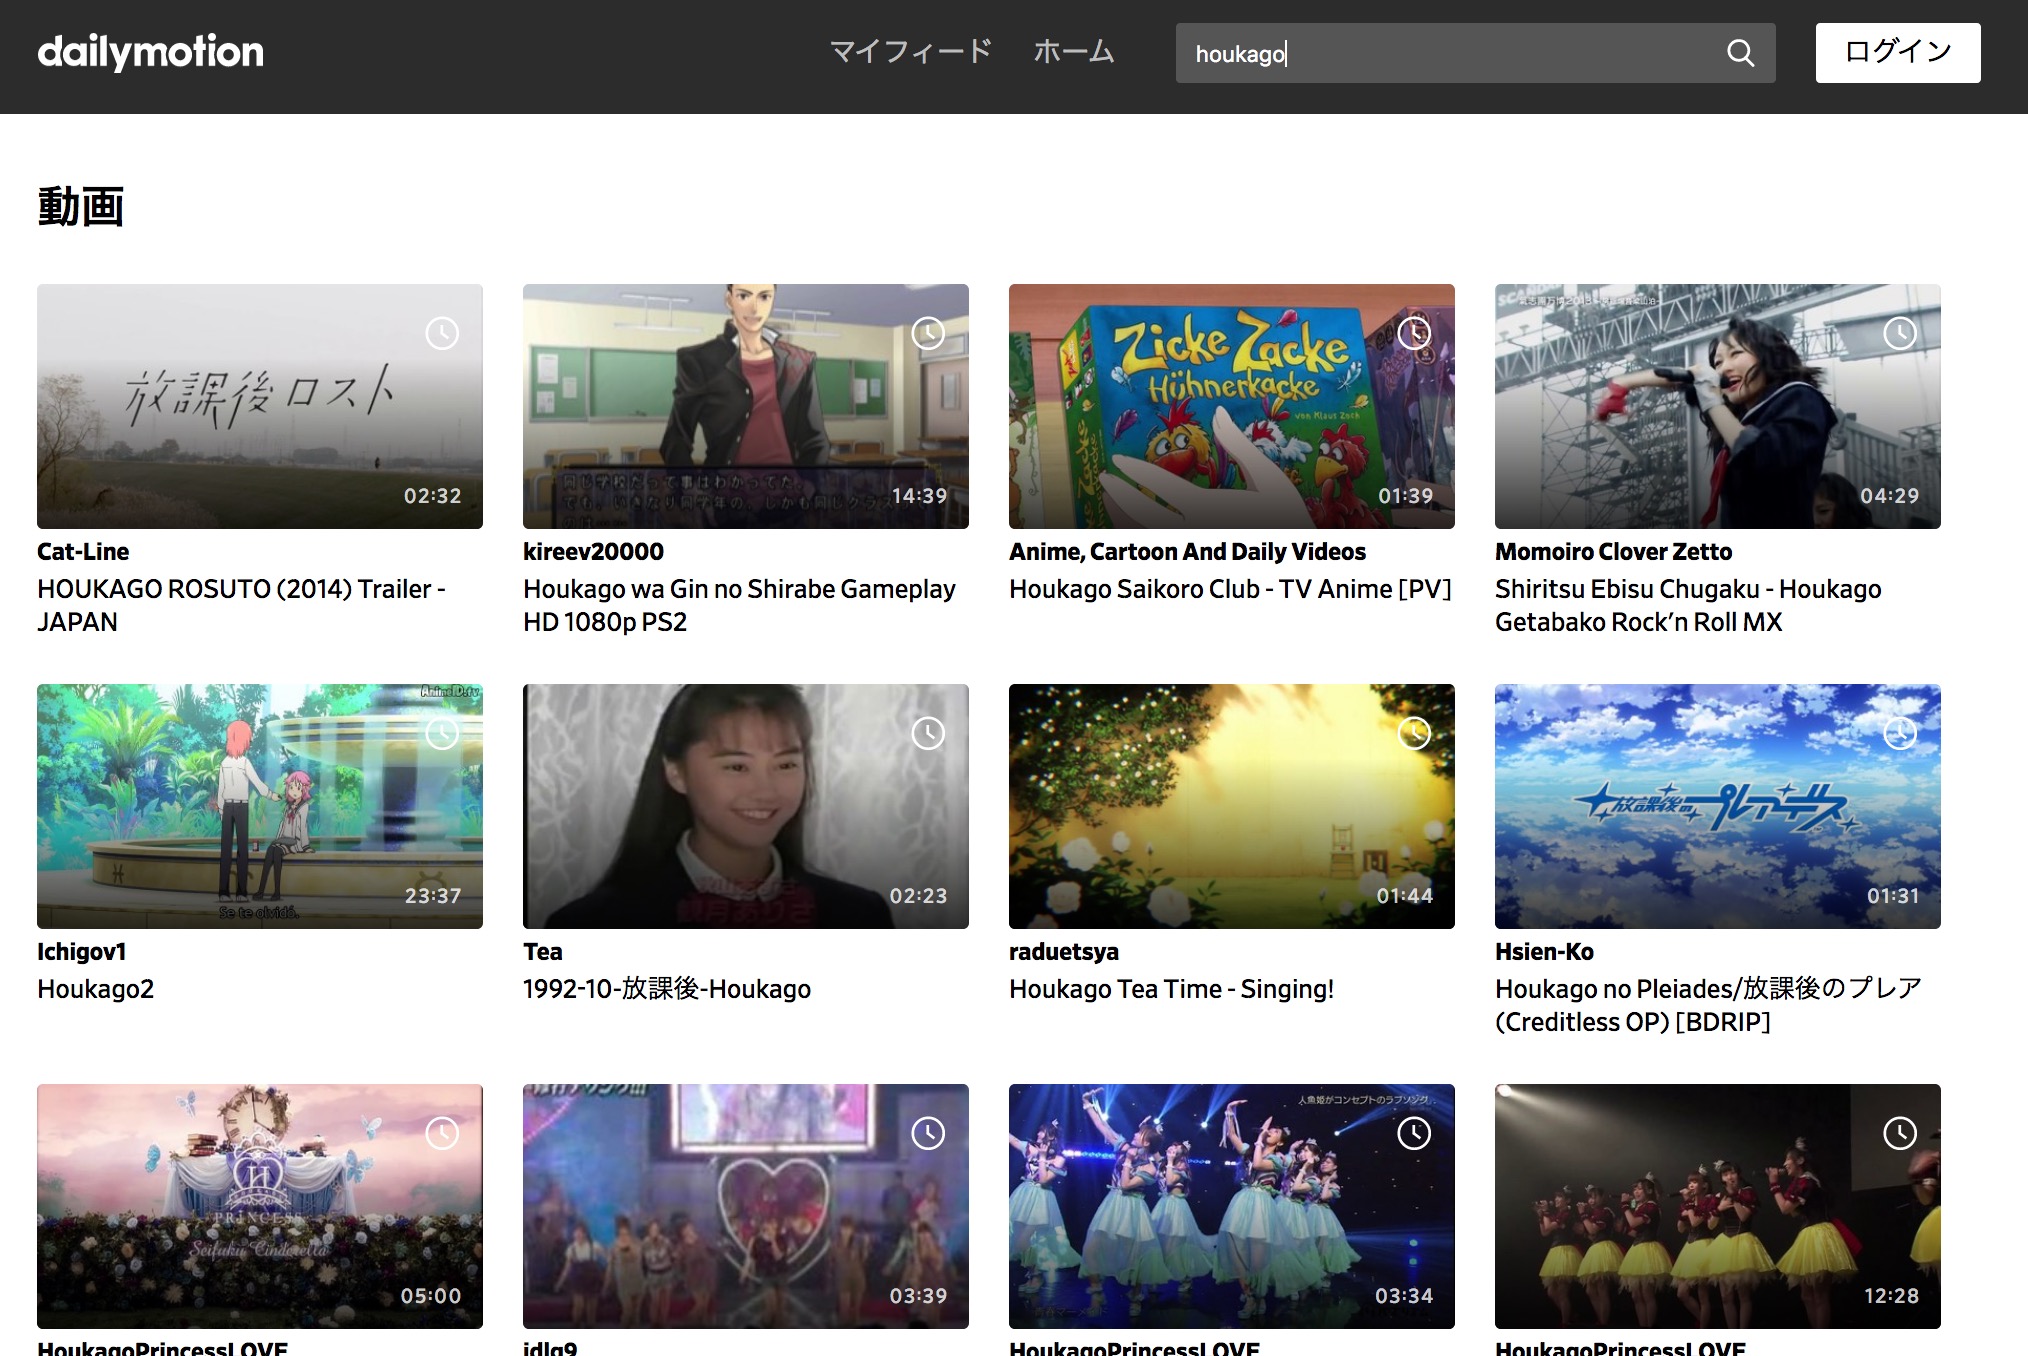The image size is (2028, 1356).
Task: Play the black-and-white girl thumbnail, 02:23
Action: pyautogui.click(x=746, y=806)
